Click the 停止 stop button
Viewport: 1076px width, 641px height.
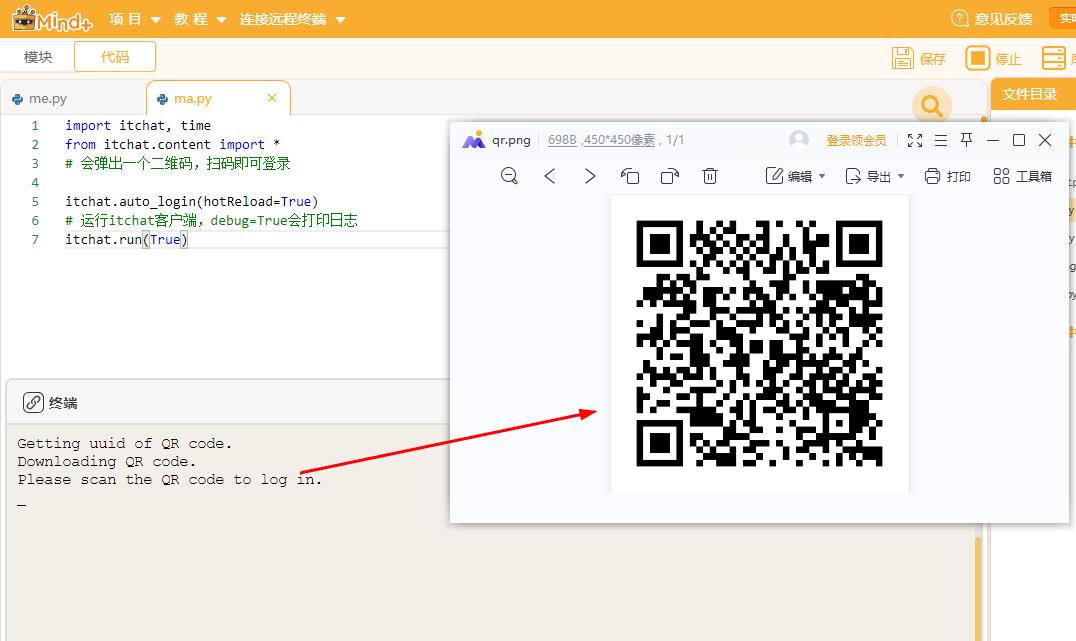pos(993,58)
